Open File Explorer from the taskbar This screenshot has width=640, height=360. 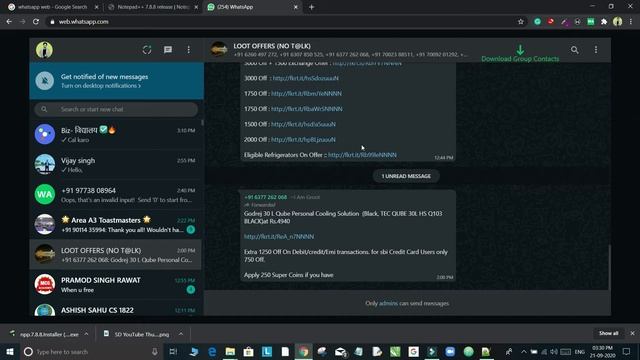230,351
